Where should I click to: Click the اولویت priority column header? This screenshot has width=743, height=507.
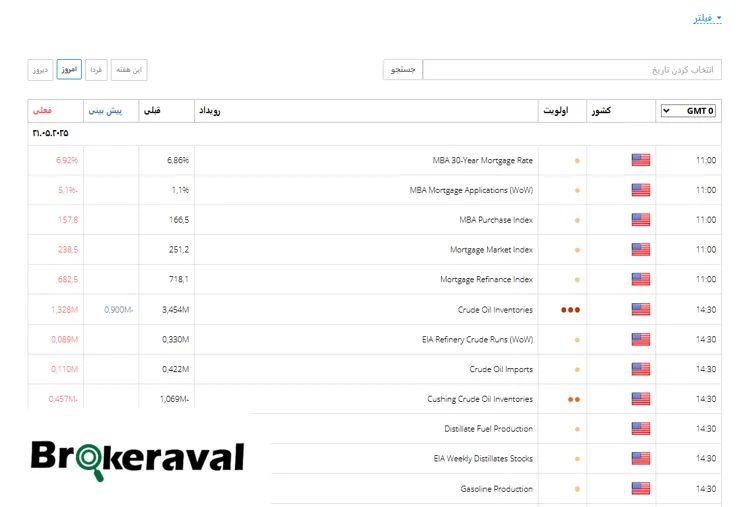(x=555, y=111)
